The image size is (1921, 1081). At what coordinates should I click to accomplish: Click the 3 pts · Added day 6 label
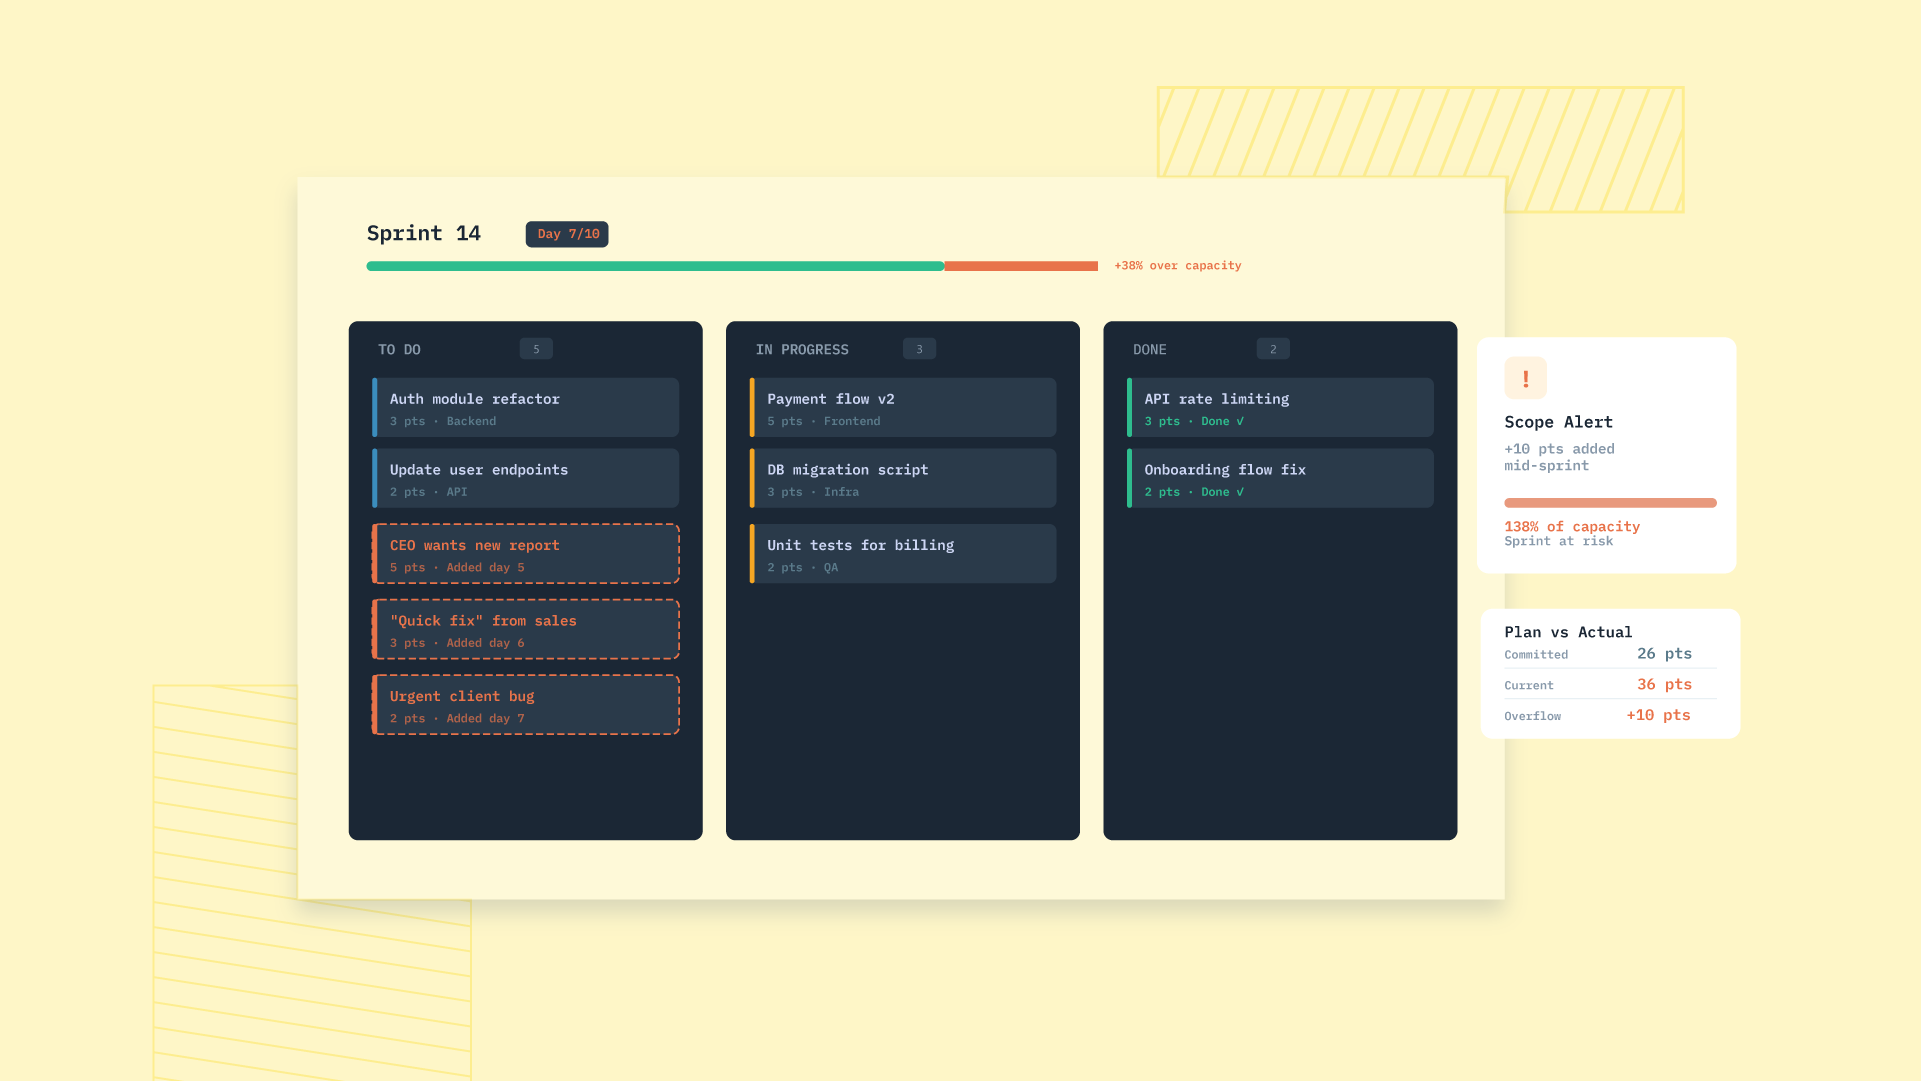point(457,643)
